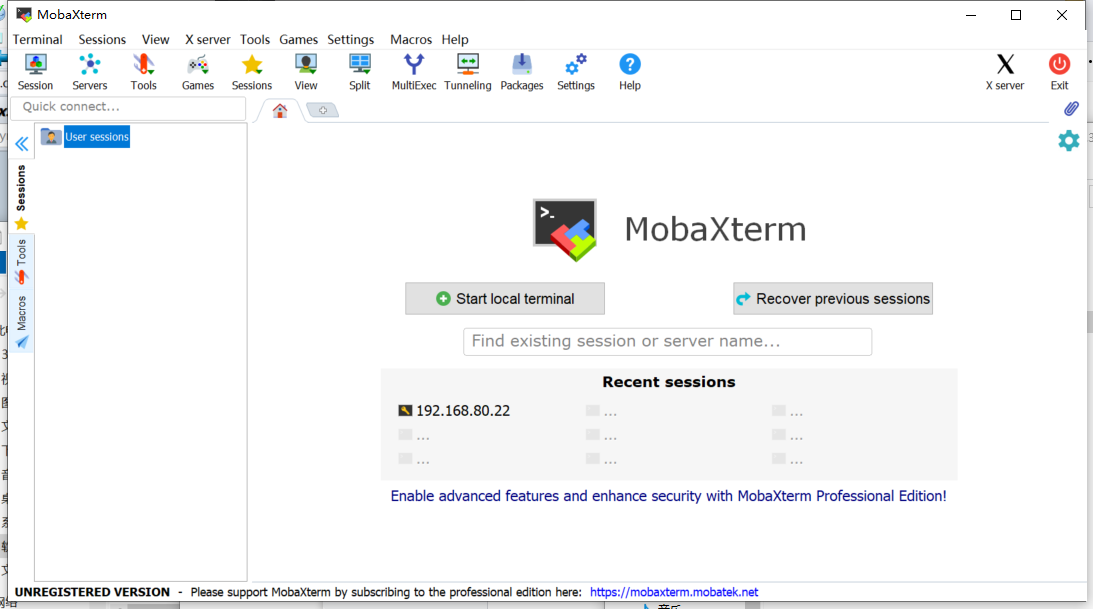Viewport: 1093px width, 609px height.
Task: Launch the Games toolbar icon
Action: click(198, 72)
